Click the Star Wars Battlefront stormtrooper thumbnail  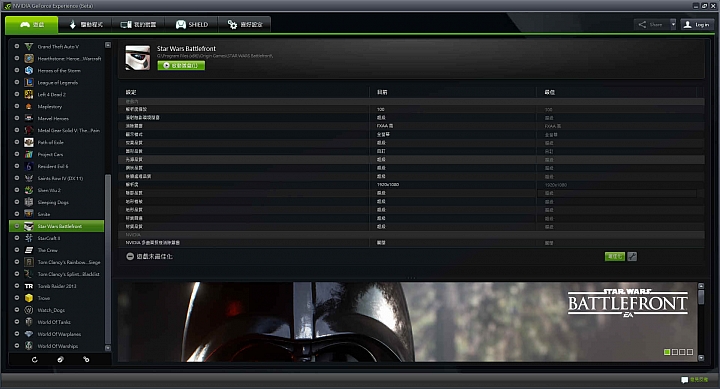coord(138,57)
